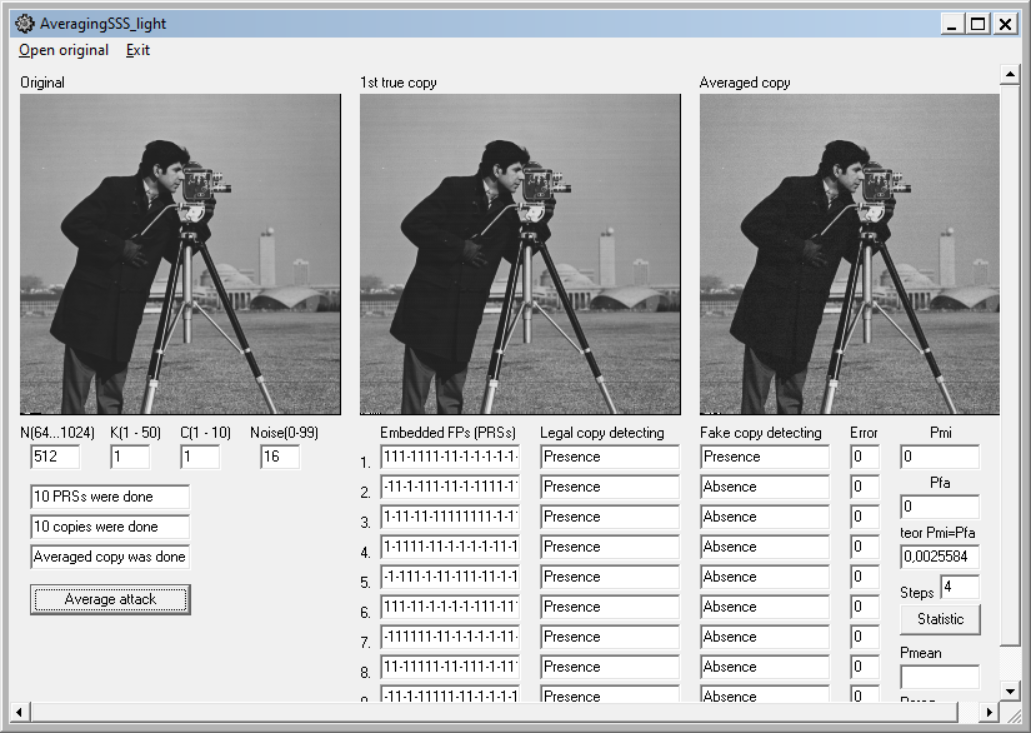The image size is (1031, 733).
Task: Click the horizontal scrollbar right arrow
Action: (x=989, y=711)
